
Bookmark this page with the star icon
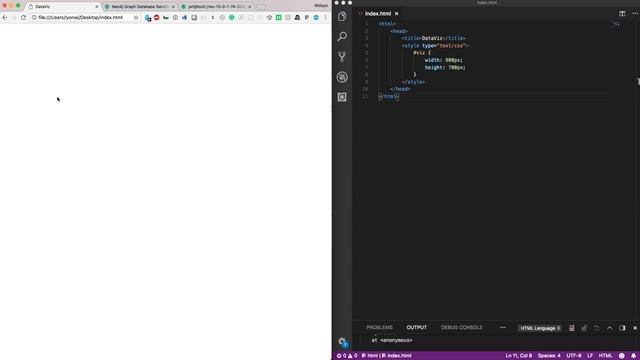coord(136,18)
